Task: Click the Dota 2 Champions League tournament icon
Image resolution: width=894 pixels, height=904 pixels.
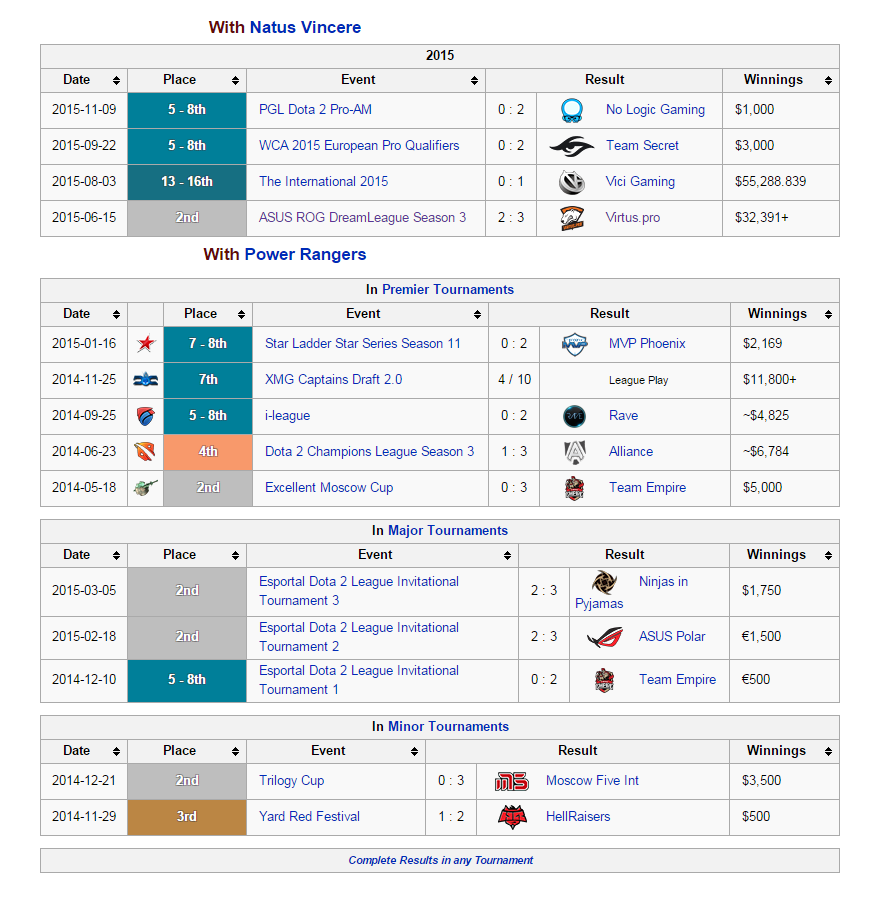Action: (145, 451)
